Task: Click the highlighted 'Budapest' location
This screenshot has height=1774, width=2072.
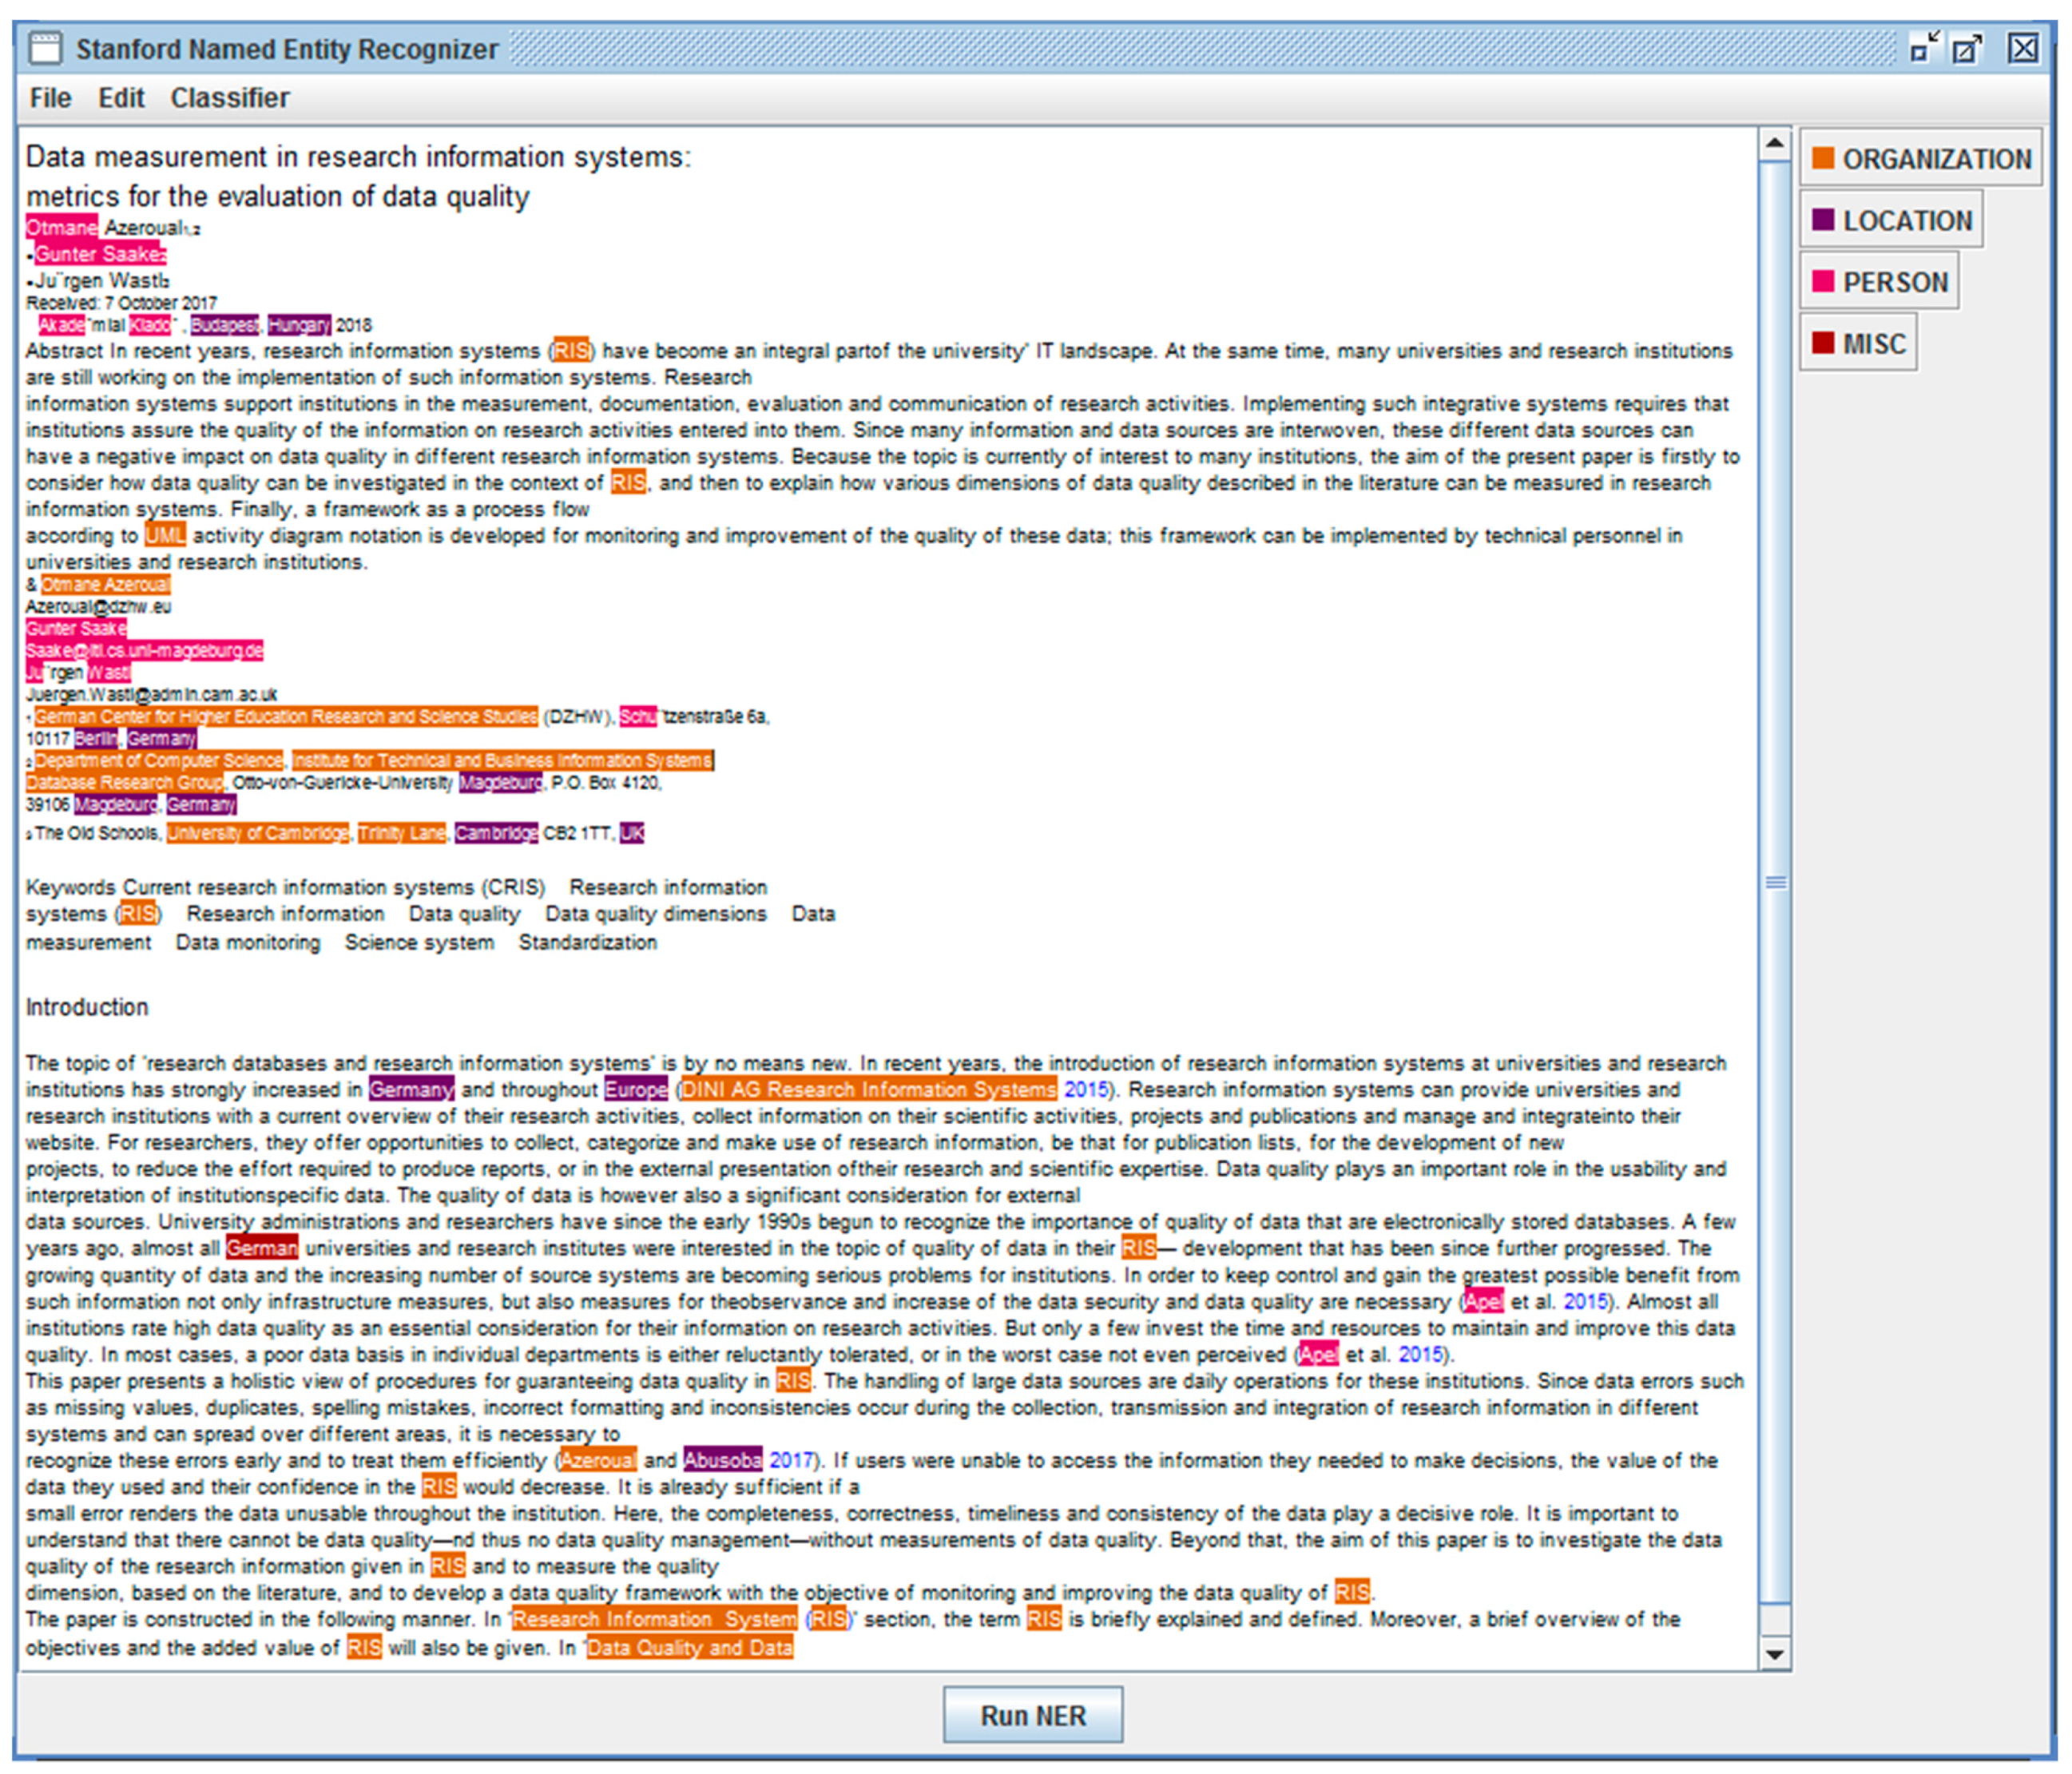Action: click(224, 325)
